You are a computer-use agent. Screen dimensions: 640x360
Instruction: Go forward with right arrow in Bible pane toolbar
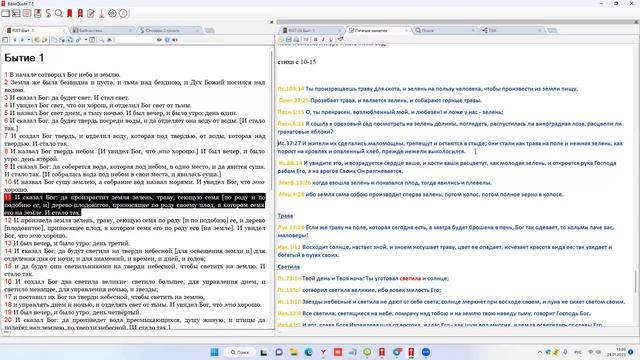point(22,40)
